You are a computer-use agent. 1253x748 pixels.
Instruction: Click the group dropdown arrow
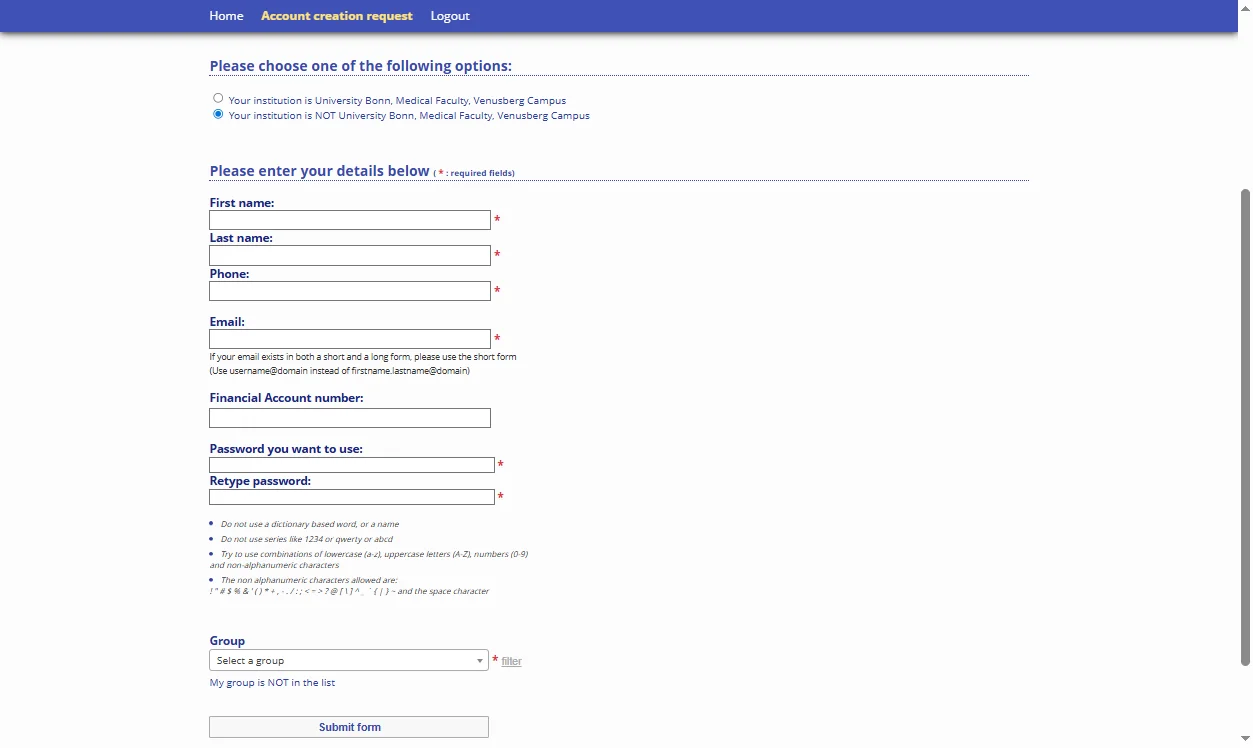click(480, 661)
